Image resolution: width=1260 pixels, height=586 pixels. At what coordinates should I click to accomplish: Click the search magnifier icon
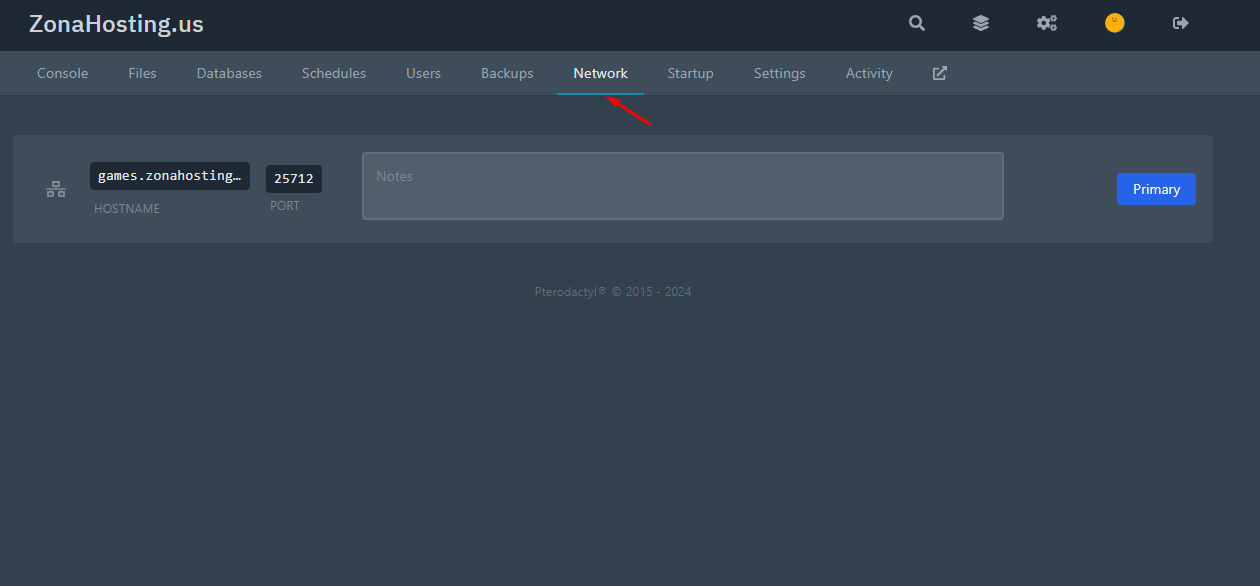(x=916, y=23)
